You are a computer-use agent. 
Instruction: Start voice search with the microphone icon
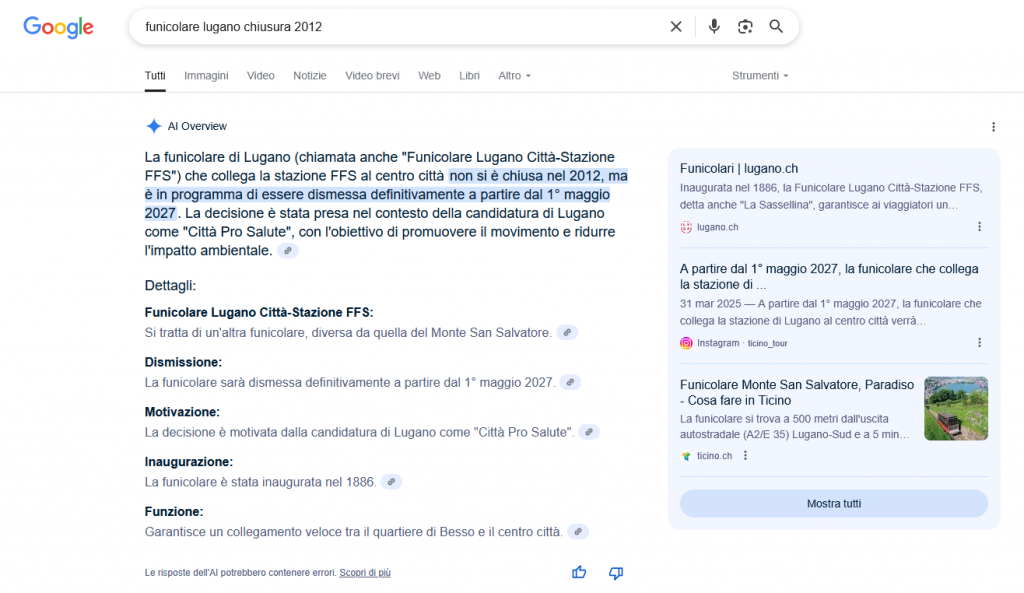[714, 27]
